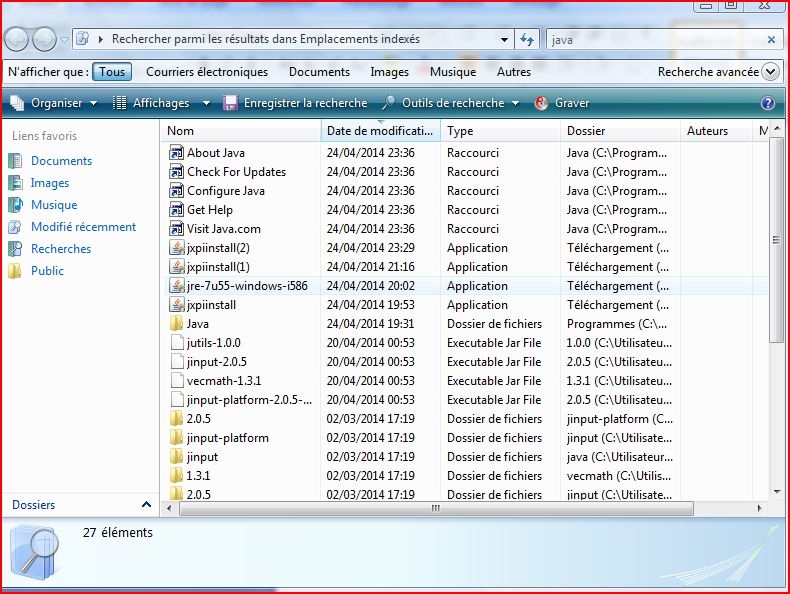Image resolution: width=790 pixels, height=594 pixels.
Task: Click vertical scrollbar up arrow
Action: (x=776, y=128)
